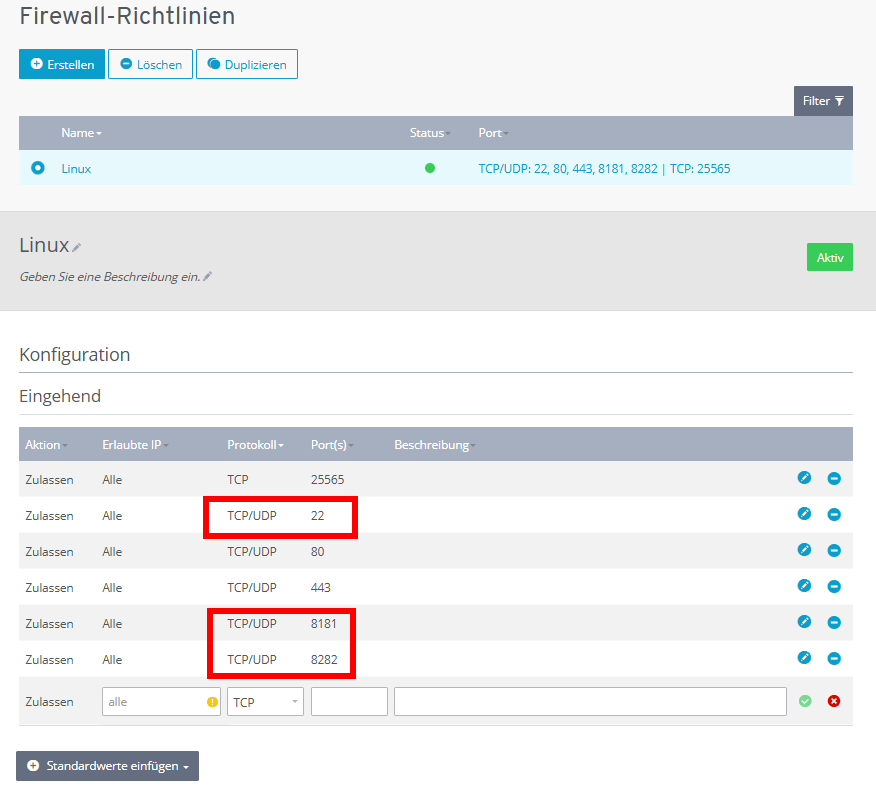Screen dimensions: 876x792
Task: Click TCP protocol cell of 25565 rule
Action: pos(237,480)
